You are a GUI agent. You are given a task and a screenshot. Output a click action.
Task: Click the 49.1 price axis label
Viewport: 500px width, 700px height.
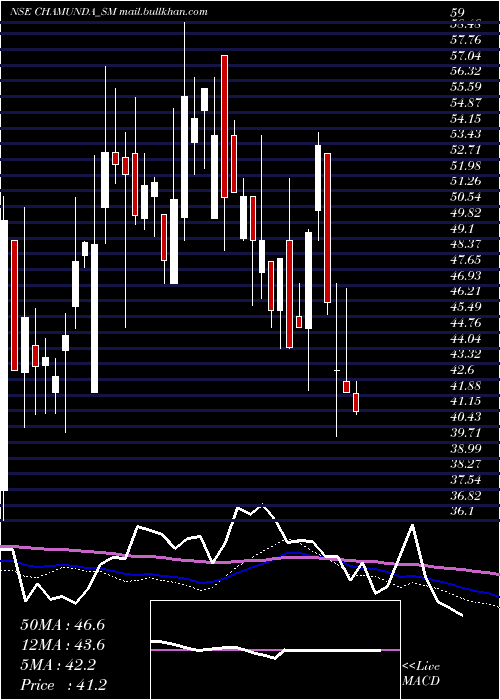point(462,229)
